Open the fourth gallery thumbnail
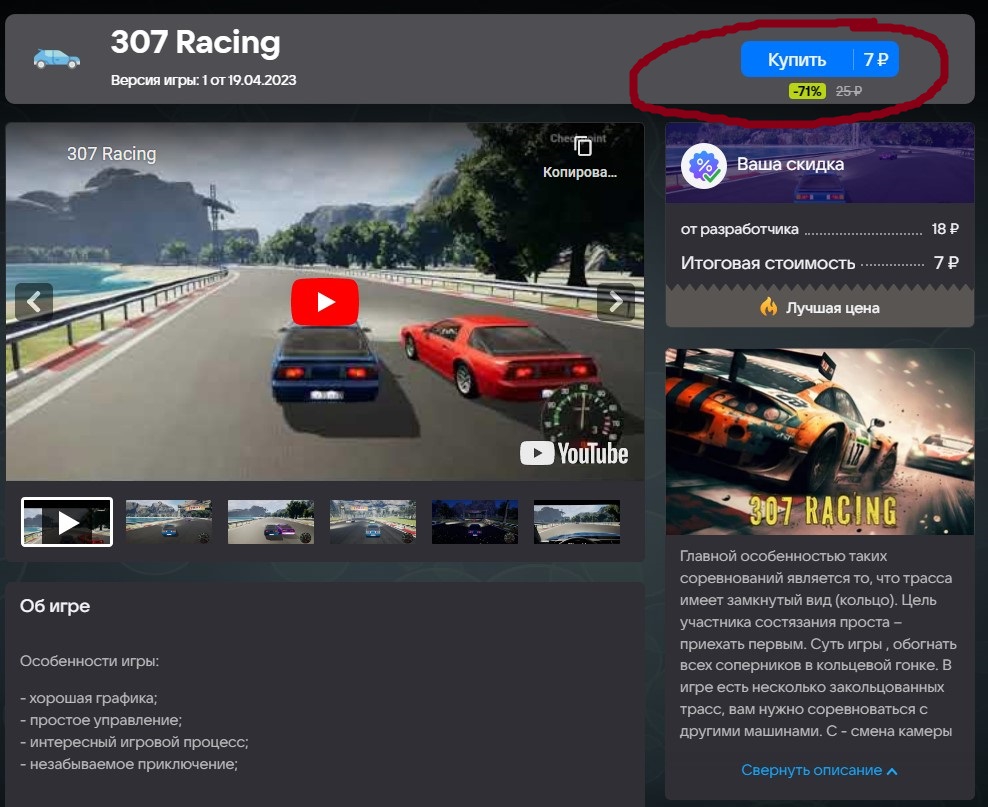The image size is (988, 807). point(373,522)
